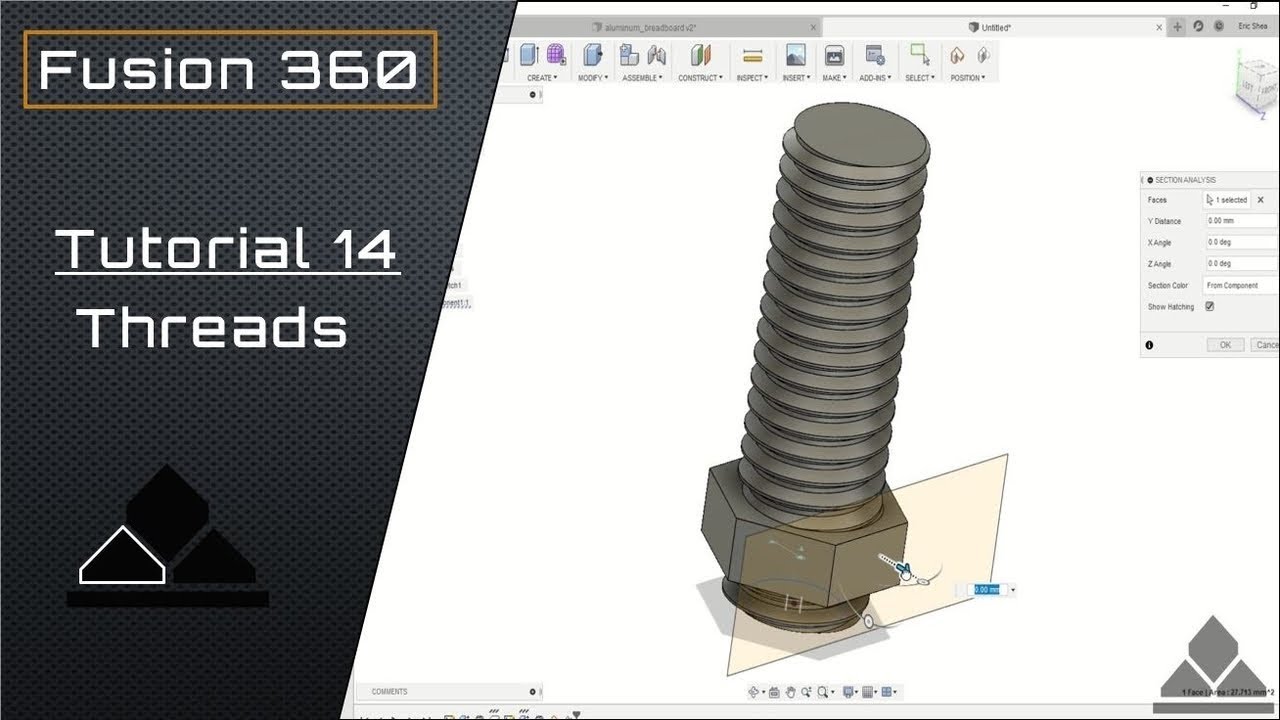Viewport: 1280px width, 720px height.
Task: Click the Make 3D print icon
Action: 834,55
